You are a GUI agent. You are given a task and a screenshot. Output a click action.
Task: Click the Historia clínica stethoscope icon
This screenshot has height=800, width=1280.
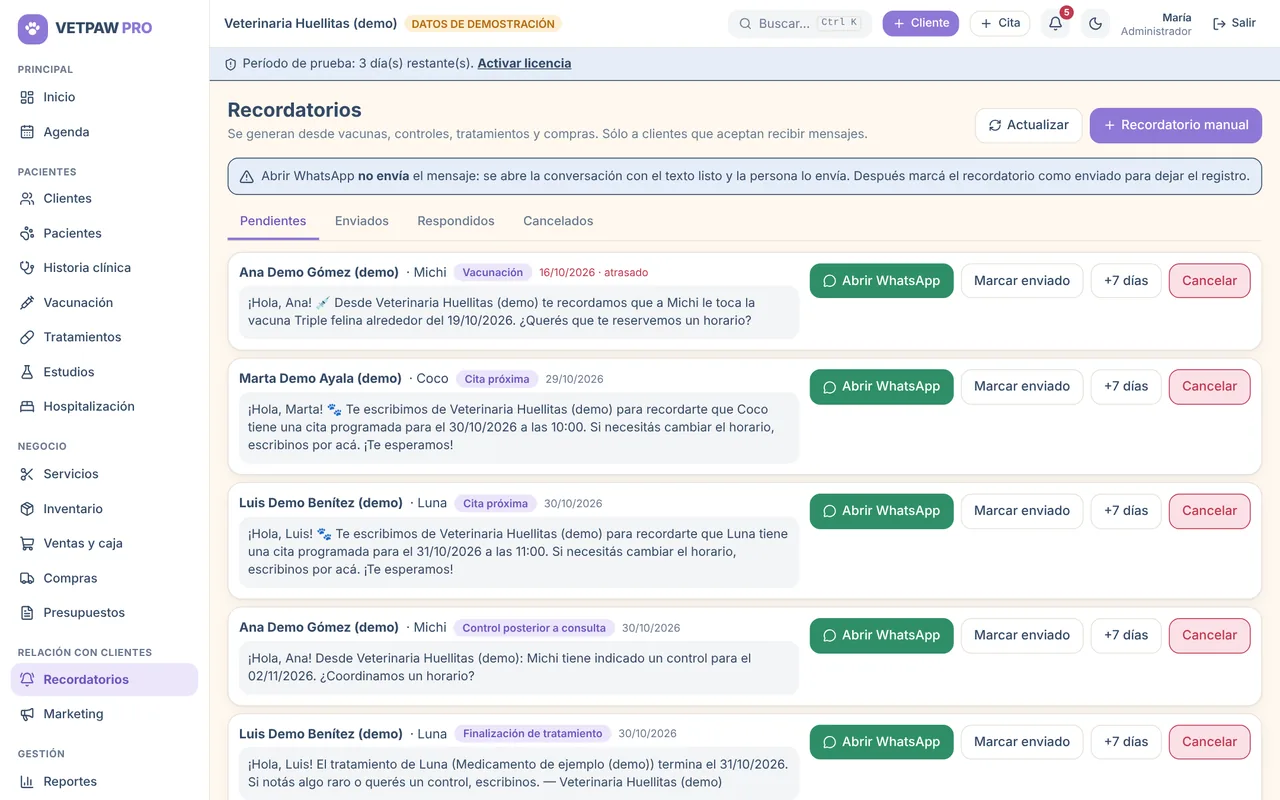27,268
